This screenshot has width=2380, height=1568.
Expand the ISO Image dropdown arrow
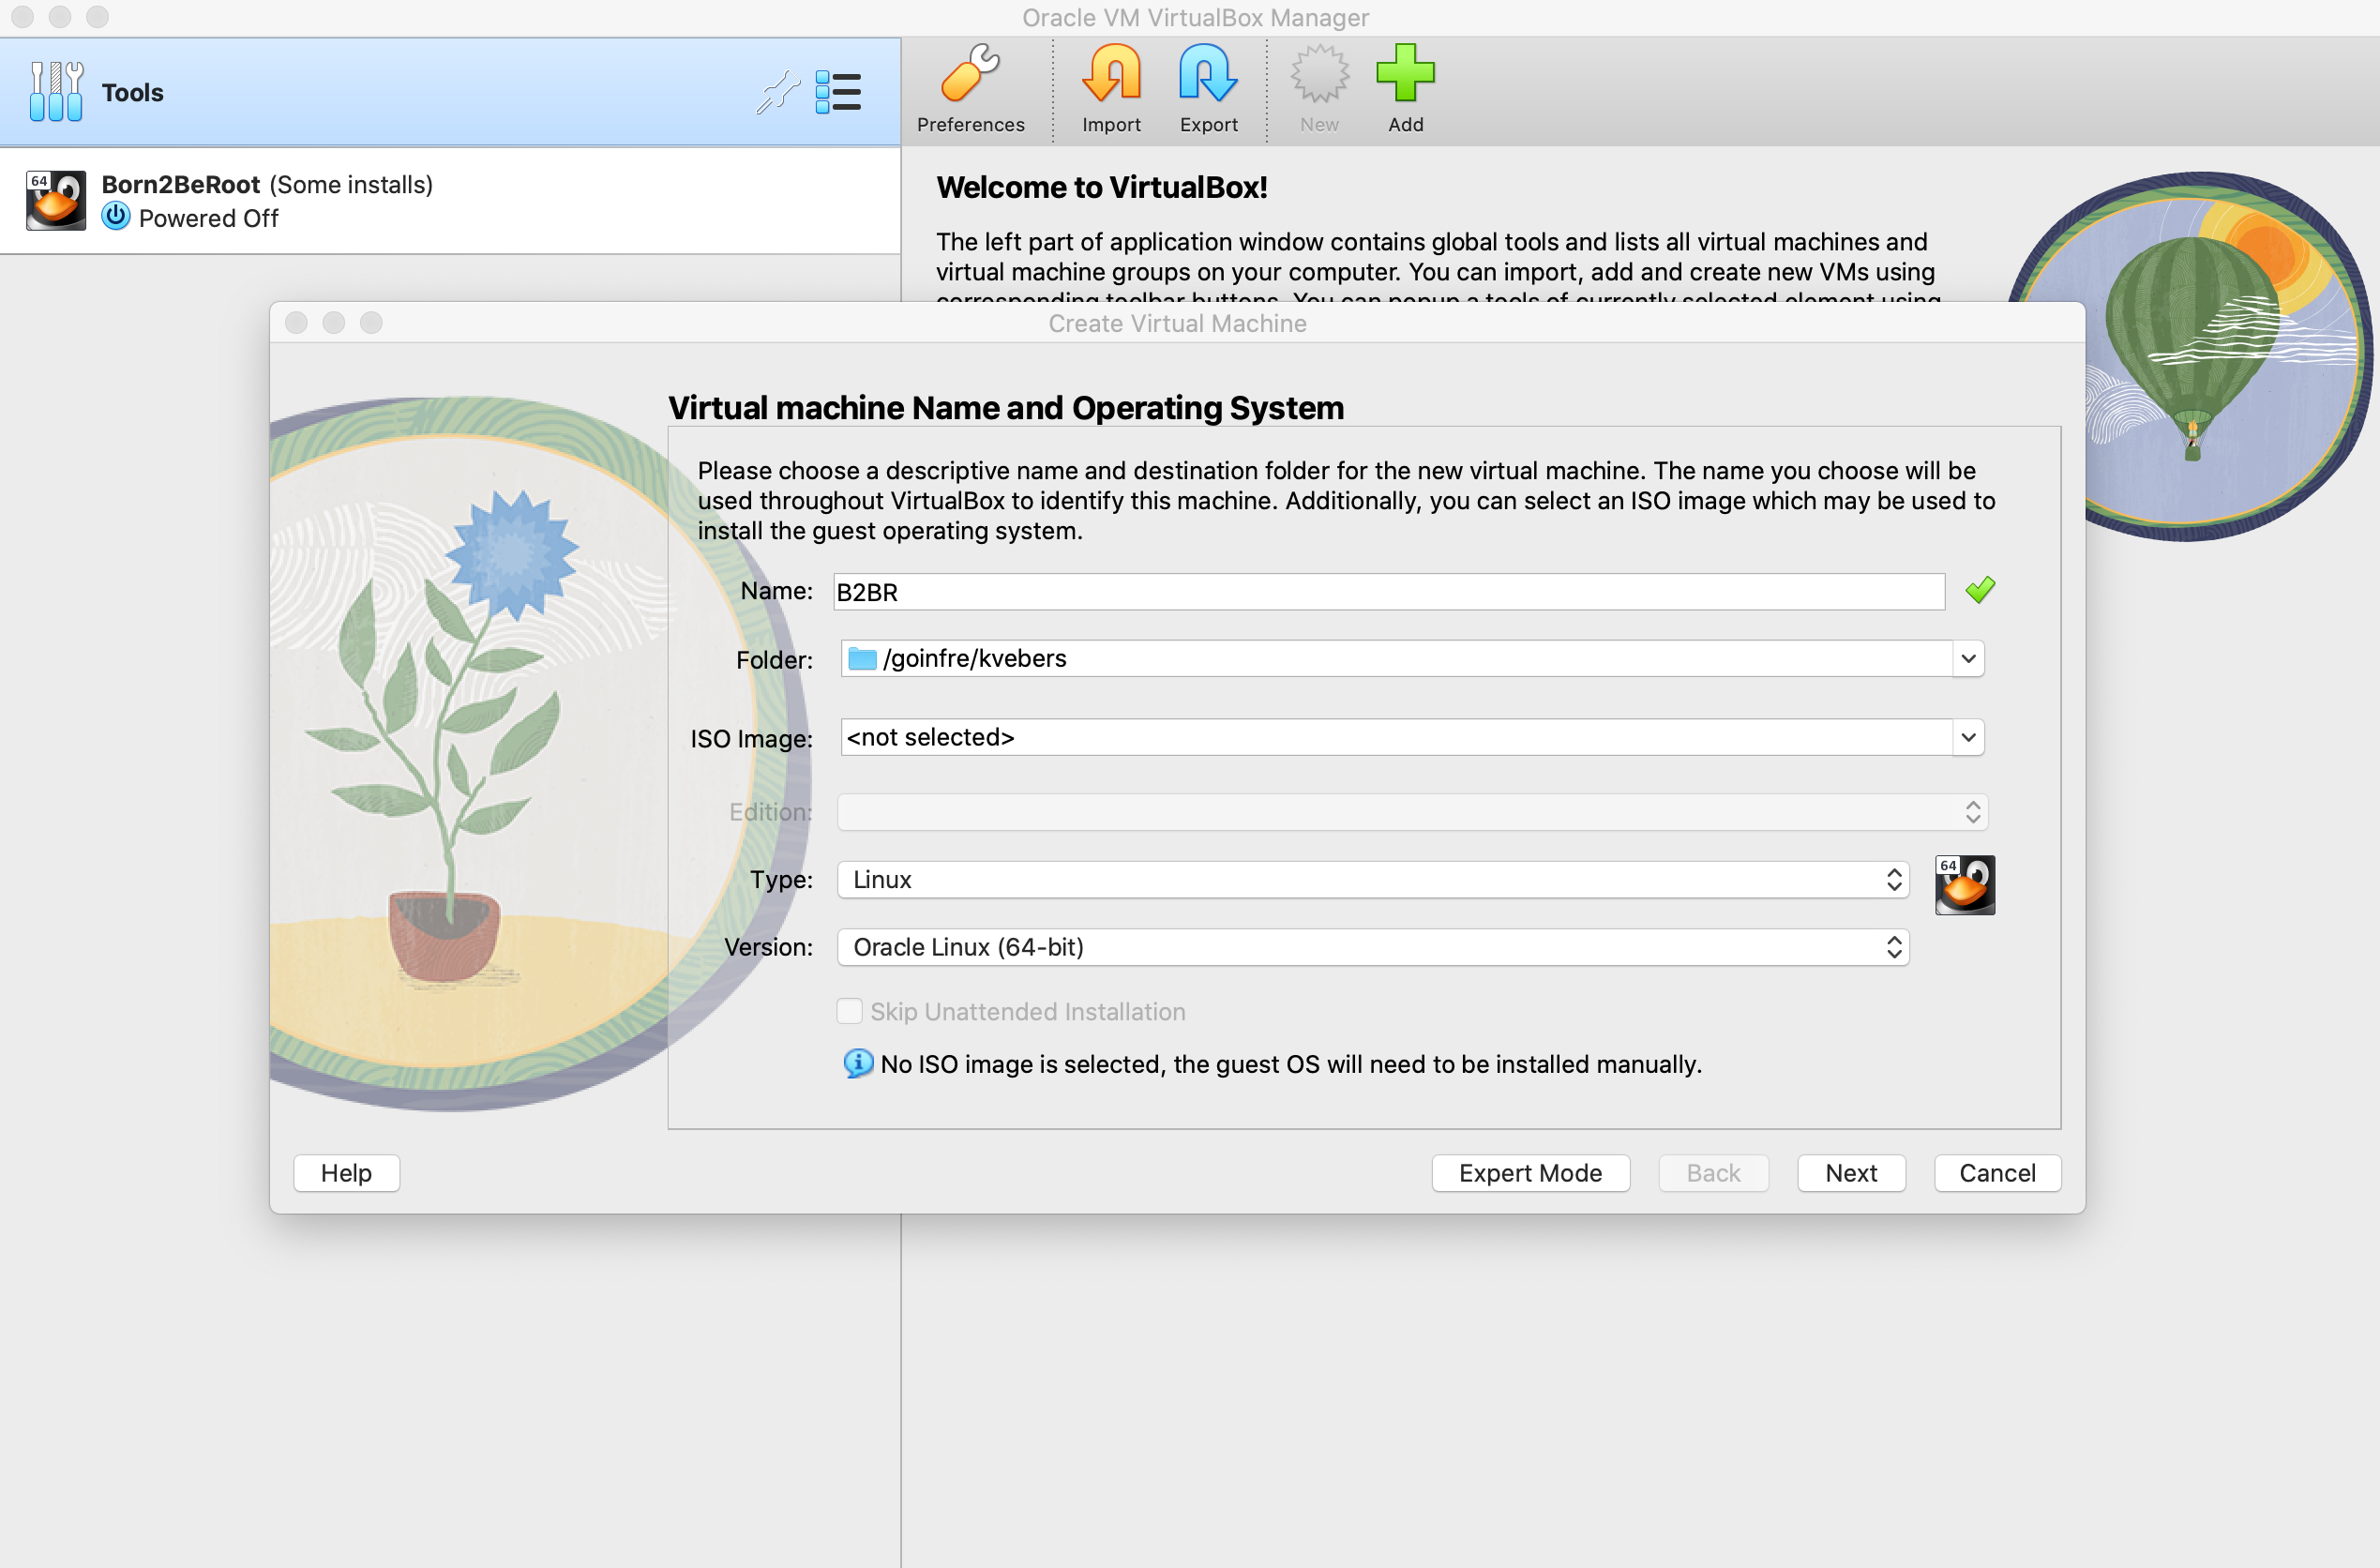pyautogui.click(x=1968, y=738)
